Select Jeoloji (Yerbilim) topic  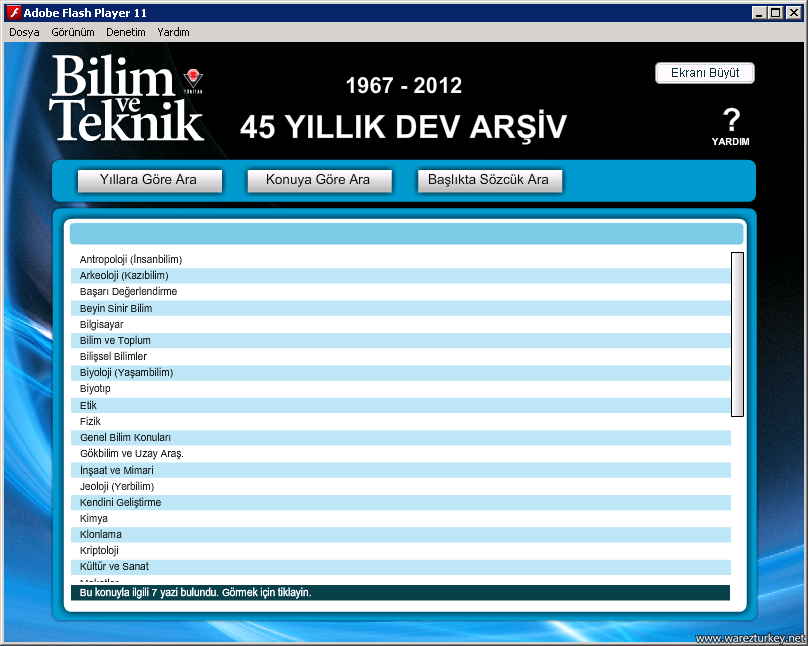[x=401, y=486]
